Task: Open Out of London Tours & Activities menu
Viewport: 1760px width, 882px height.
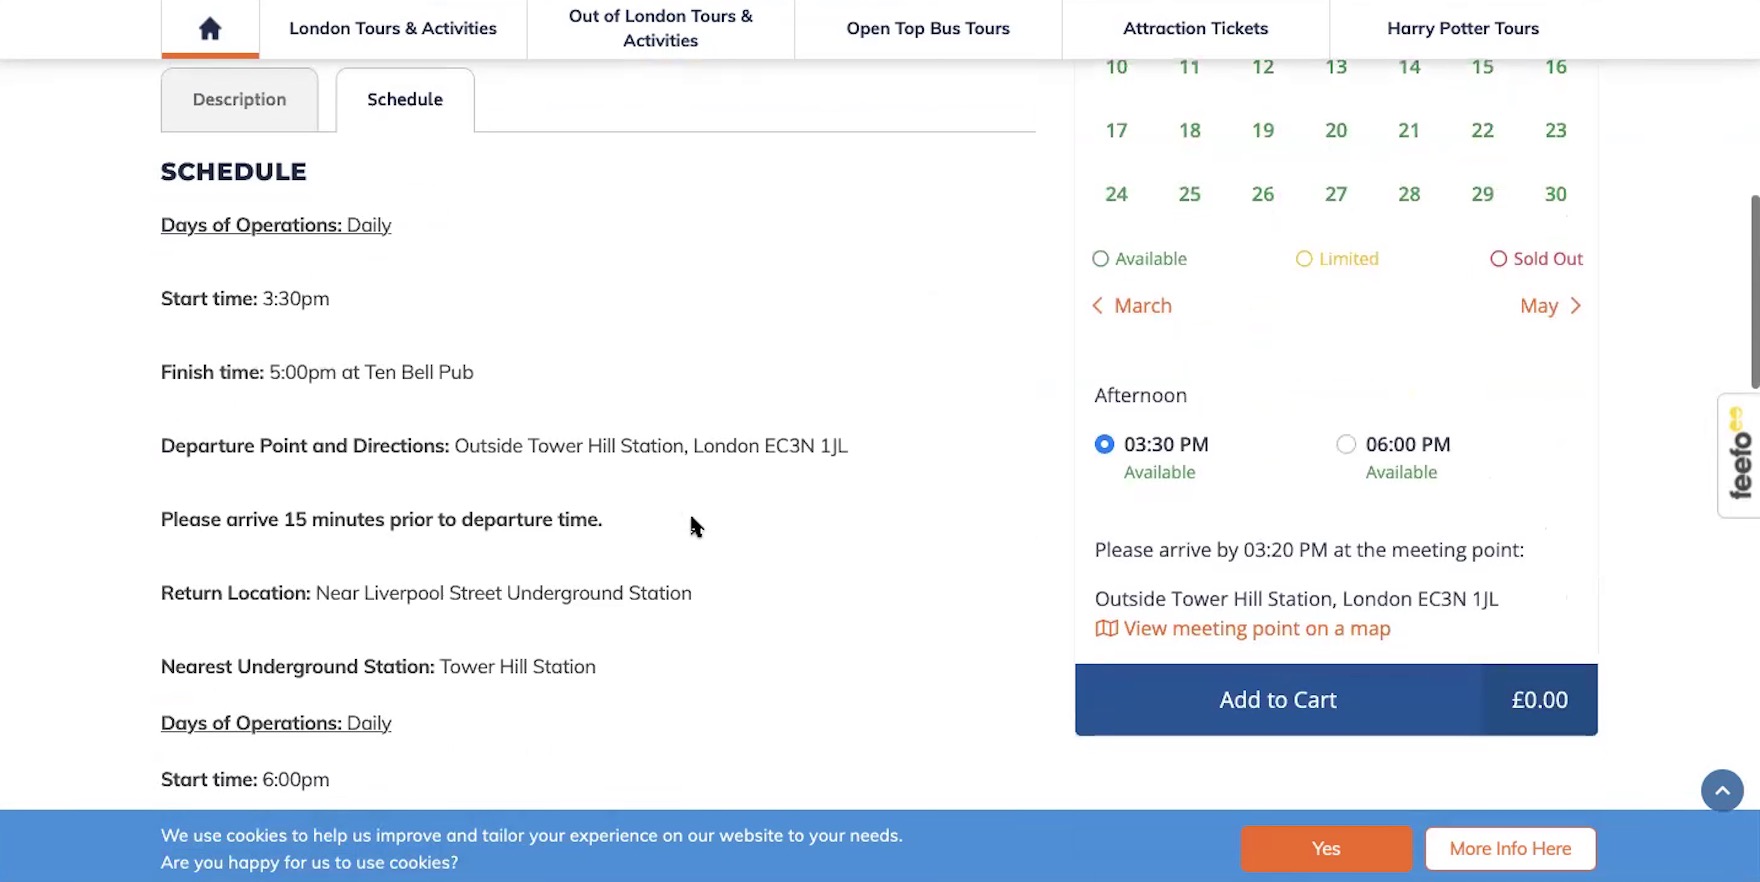Action: 660,28
